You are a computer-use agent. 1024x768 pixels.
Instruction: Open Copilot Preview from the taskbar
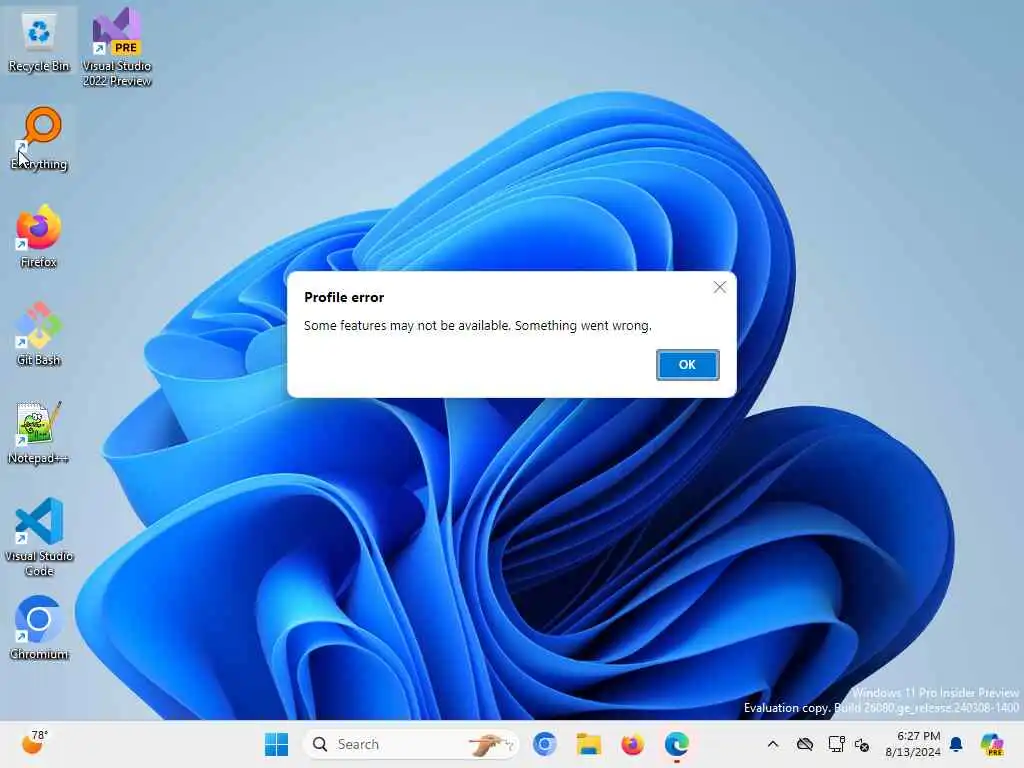pyautogui.click(x=992, y=744)
